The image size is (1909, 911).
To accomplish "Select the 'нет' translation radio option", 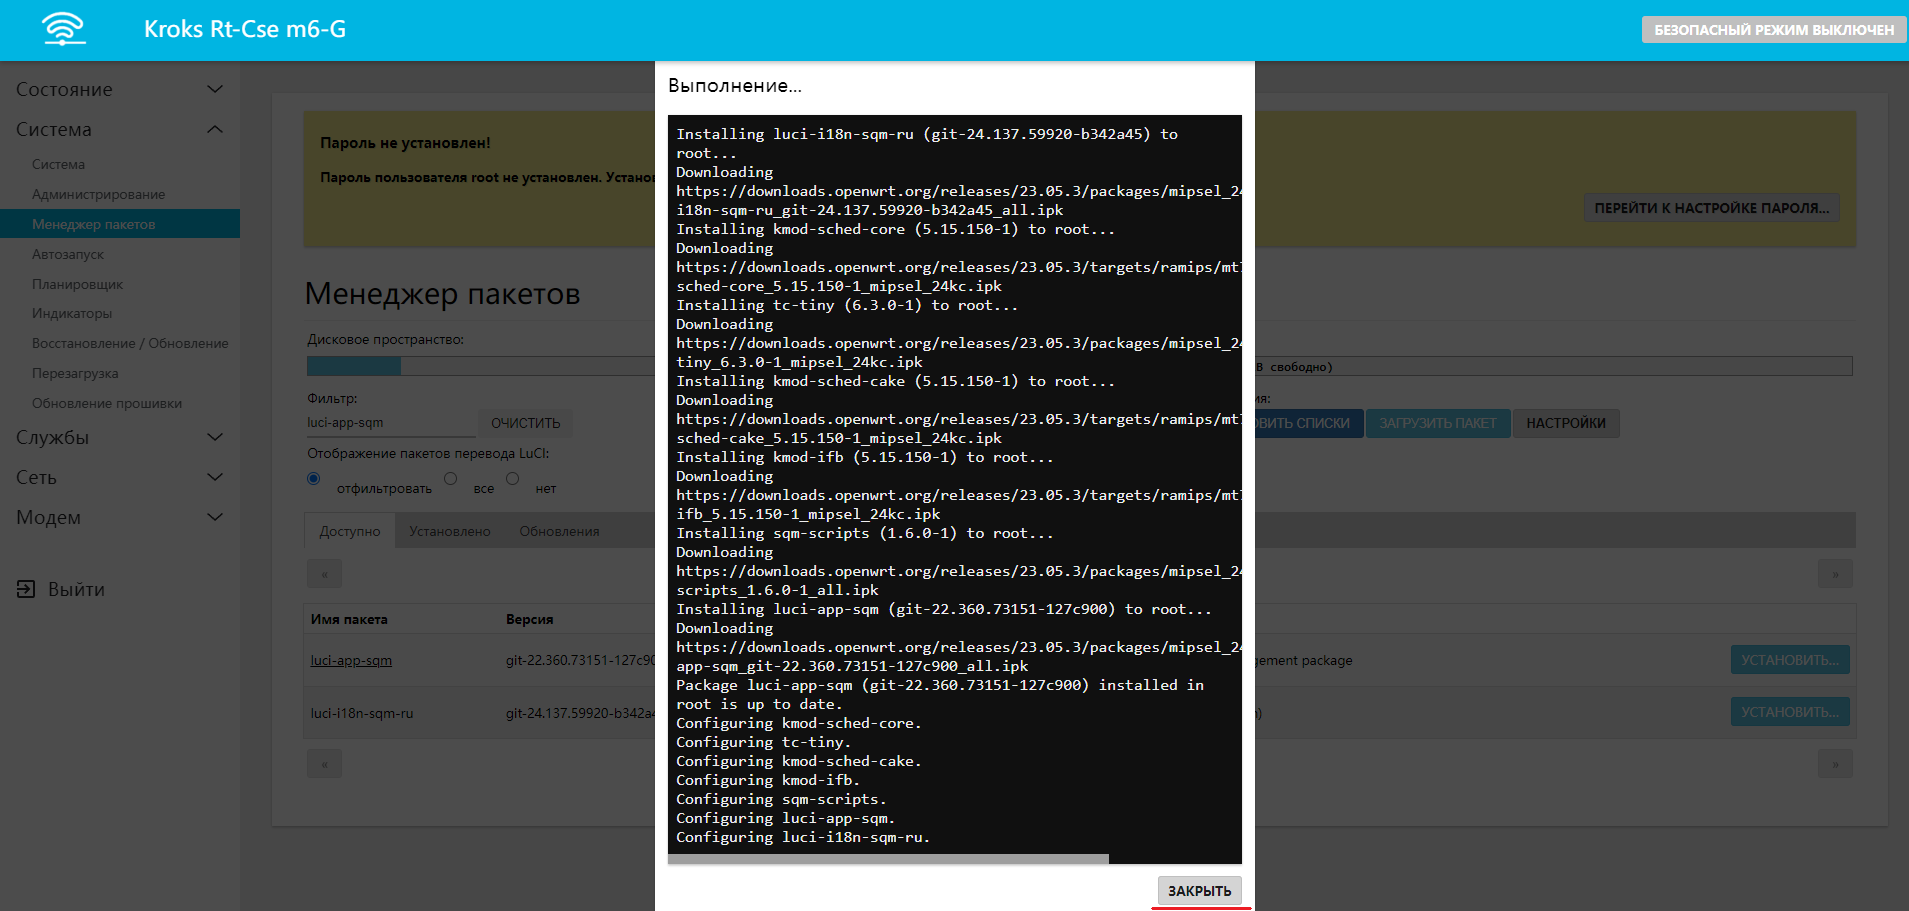I will (x=513, y=479).
